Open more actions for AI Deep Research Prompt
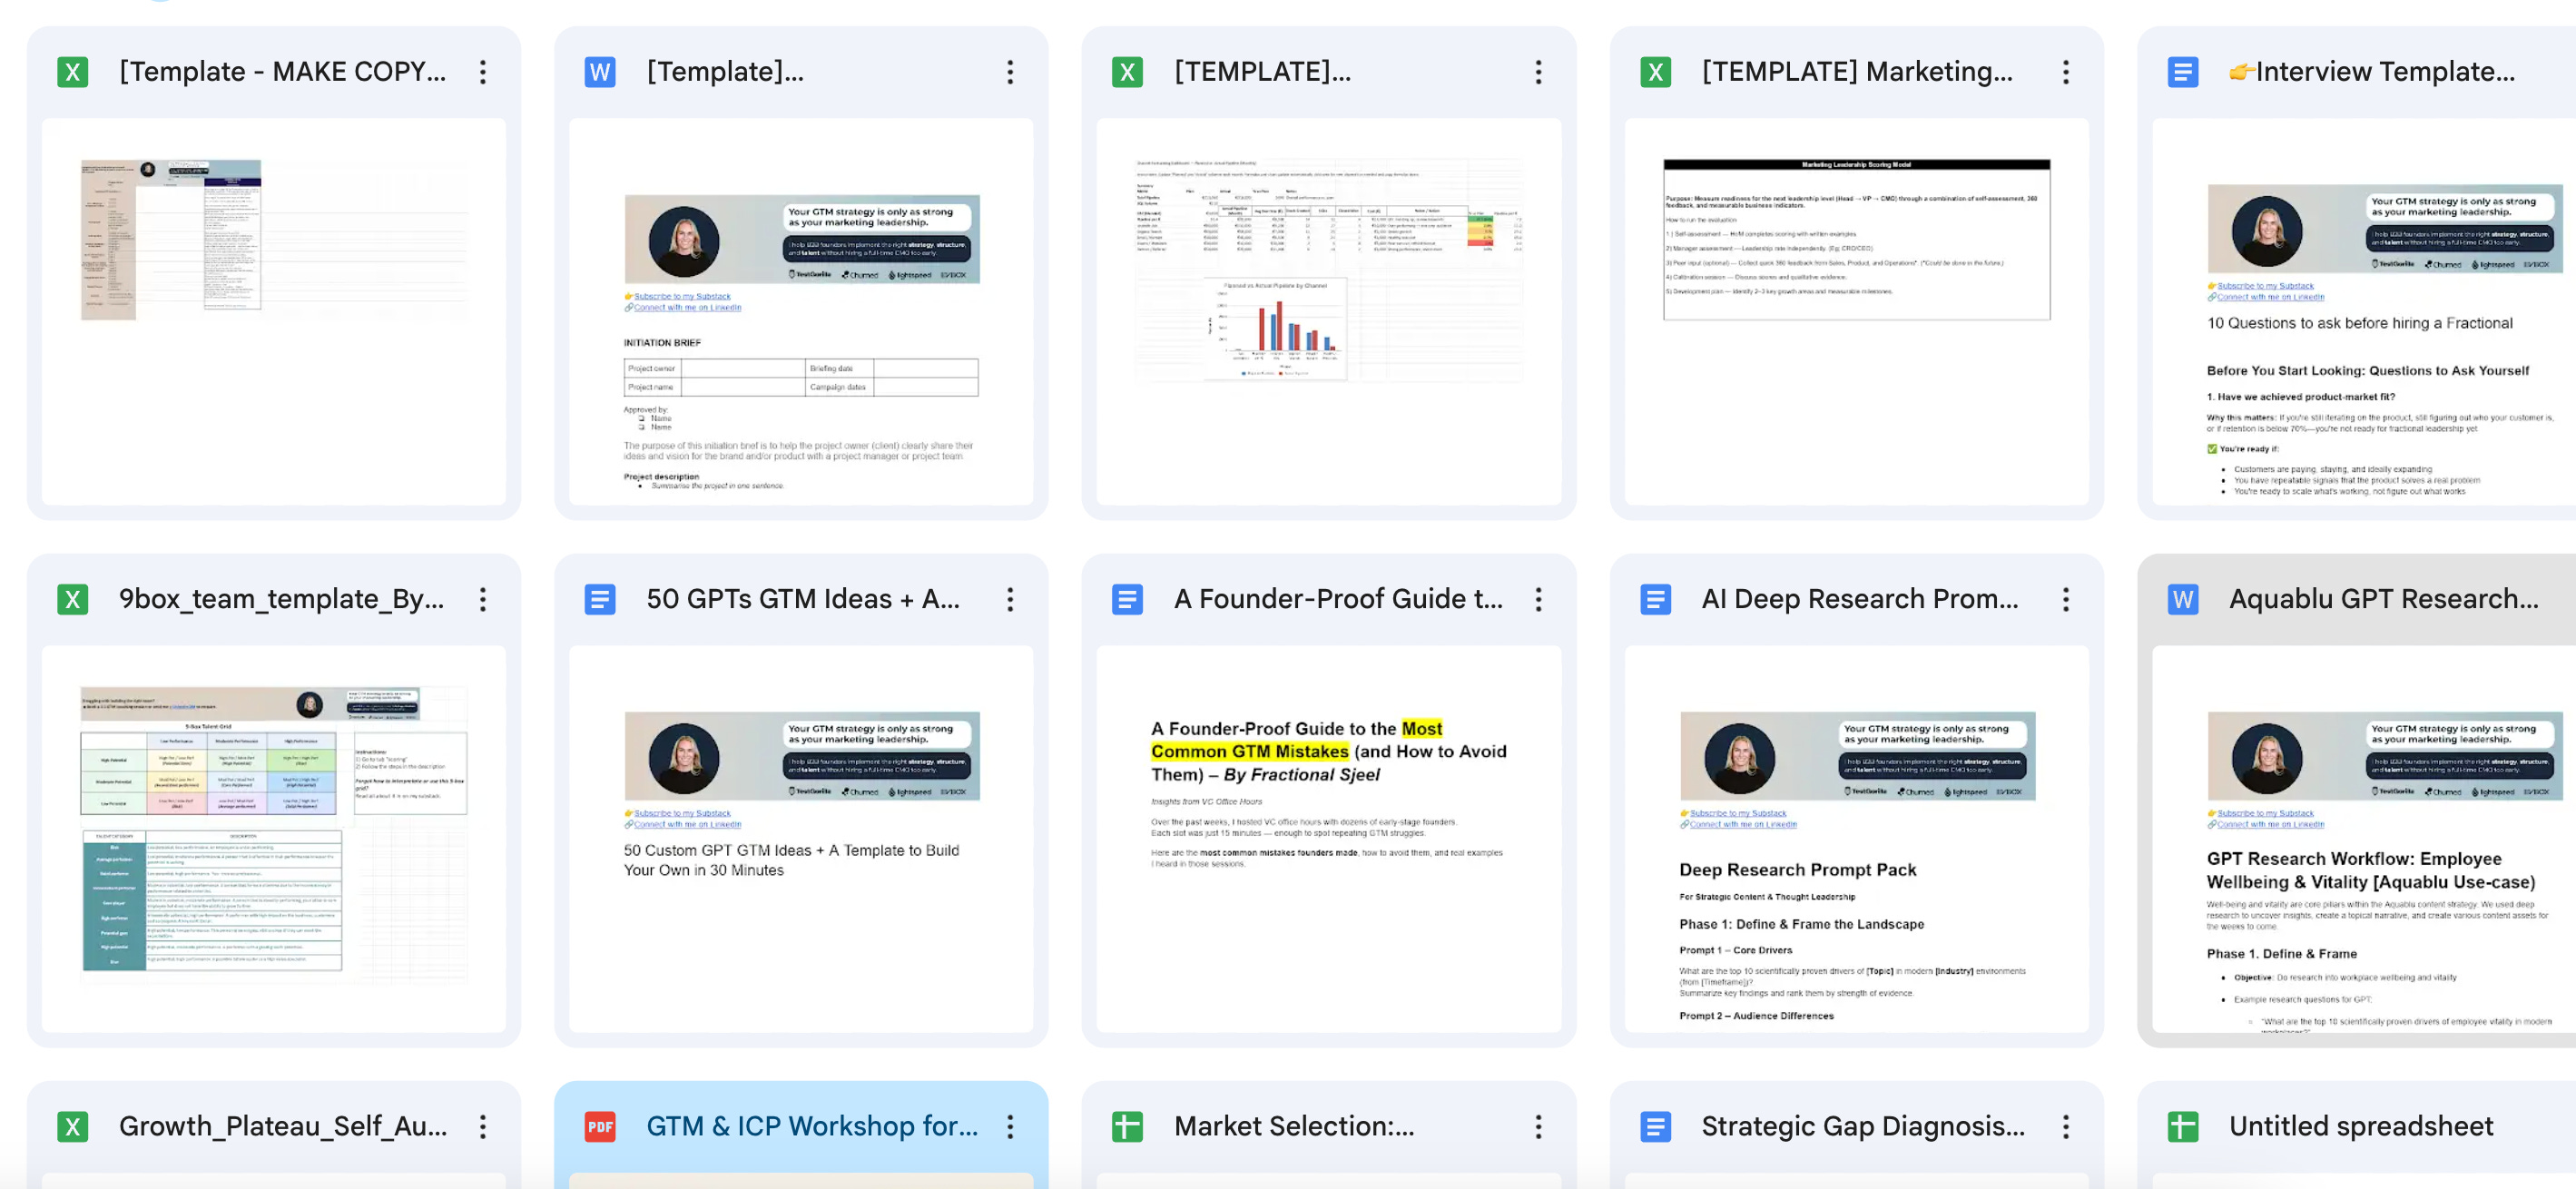The width and height of the screenshot is (2576, 1189). (x=2066, y=599)
